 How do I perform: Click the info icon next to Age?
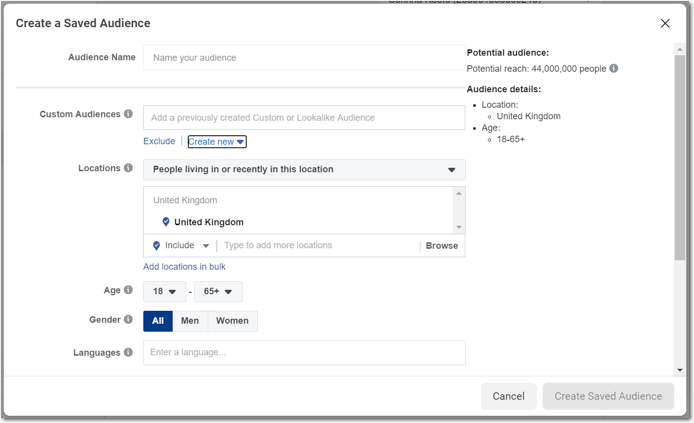[128, 290]
